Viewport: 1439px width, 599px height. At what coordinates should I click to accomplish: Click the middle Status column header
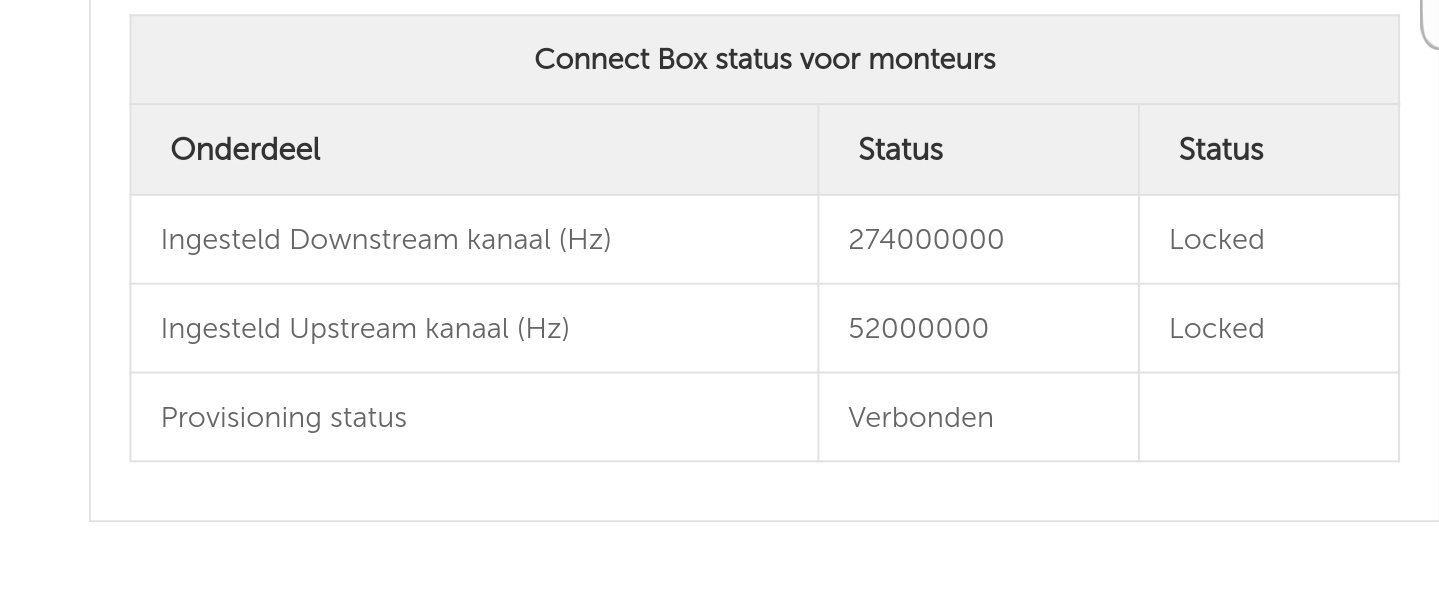coord(901,150)
